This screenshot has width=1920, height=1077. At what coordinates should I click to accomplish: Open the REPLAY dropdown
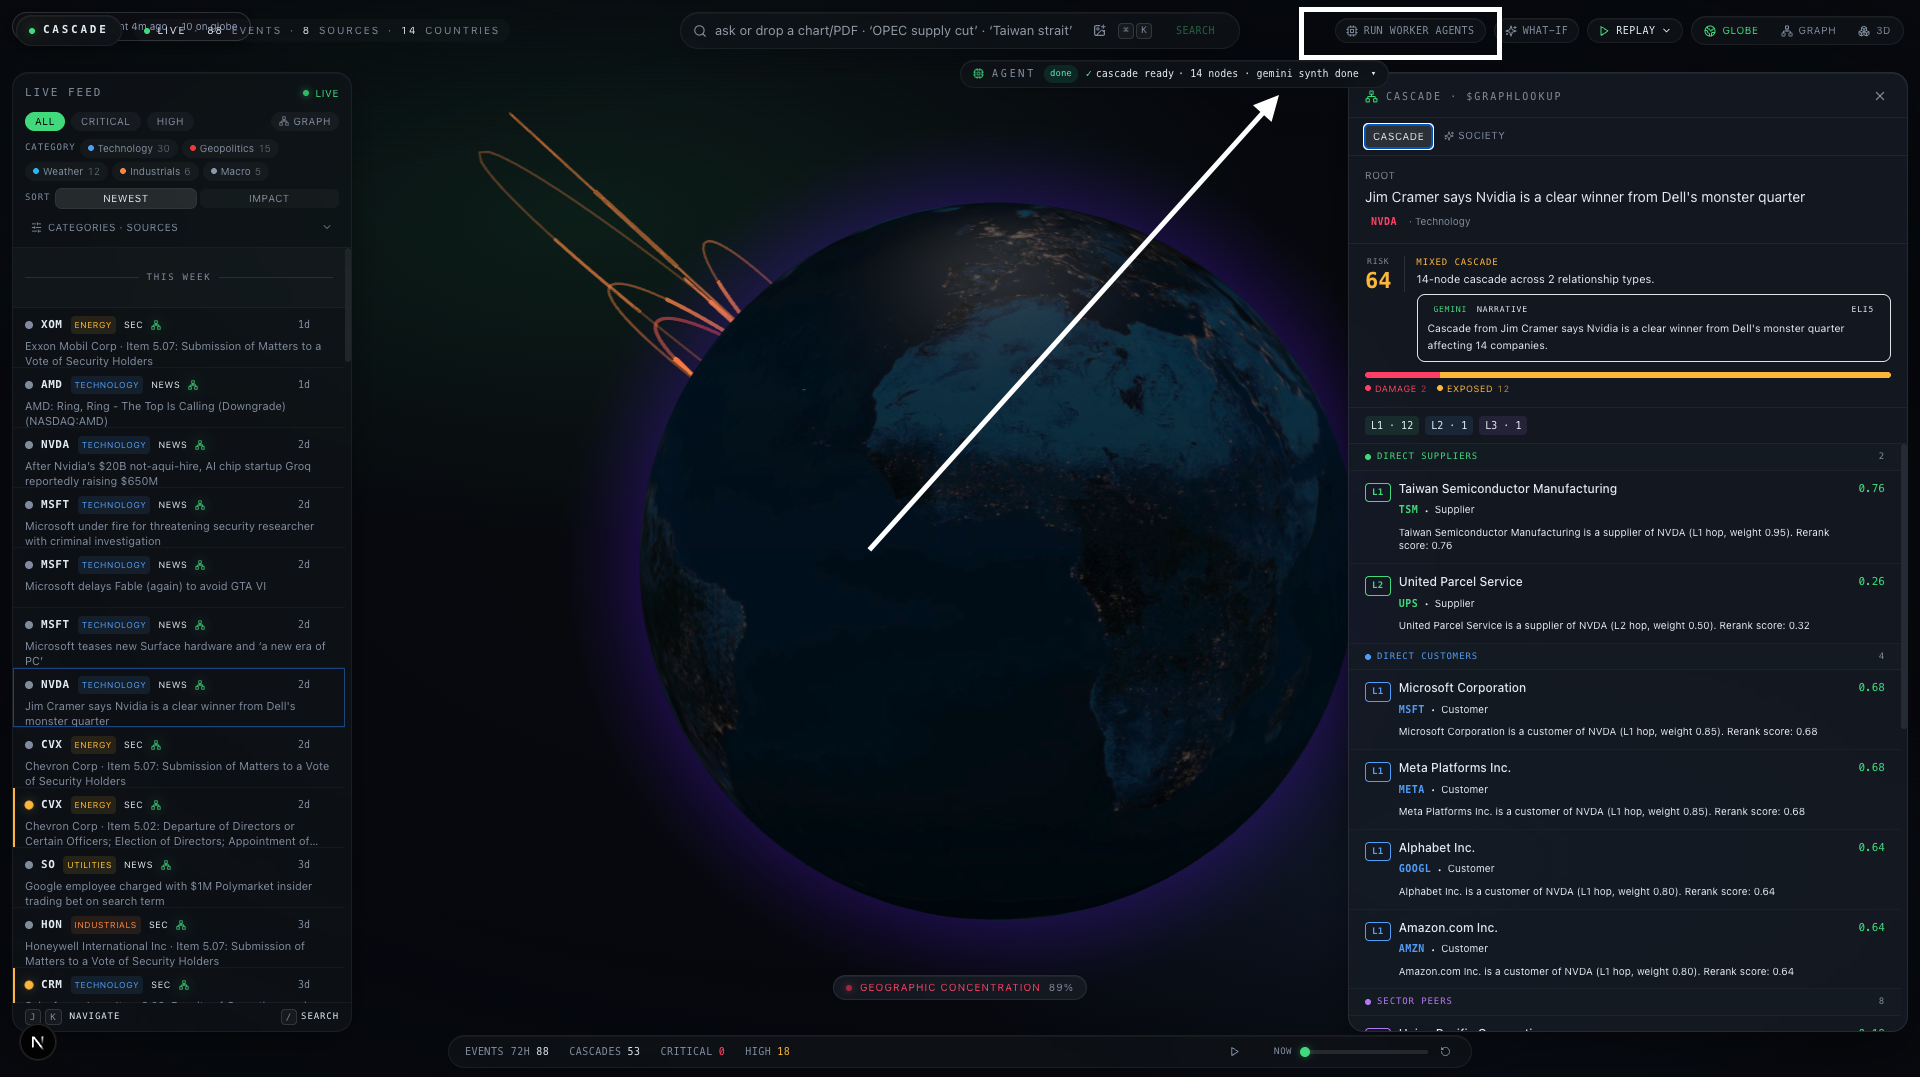point(1635,31)
